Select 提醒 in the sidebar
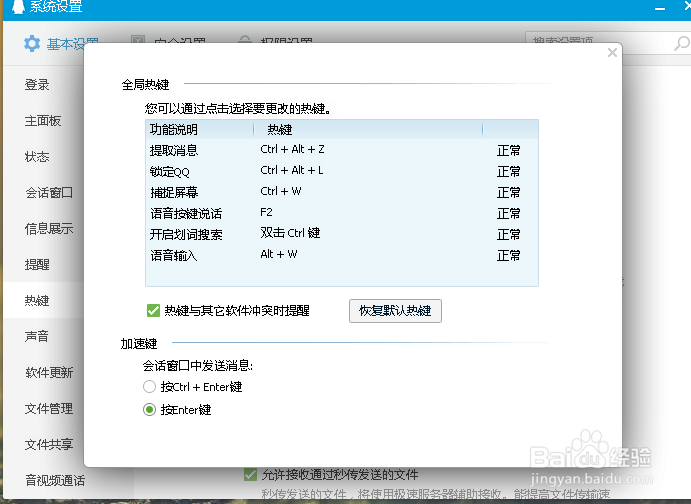 37,264
